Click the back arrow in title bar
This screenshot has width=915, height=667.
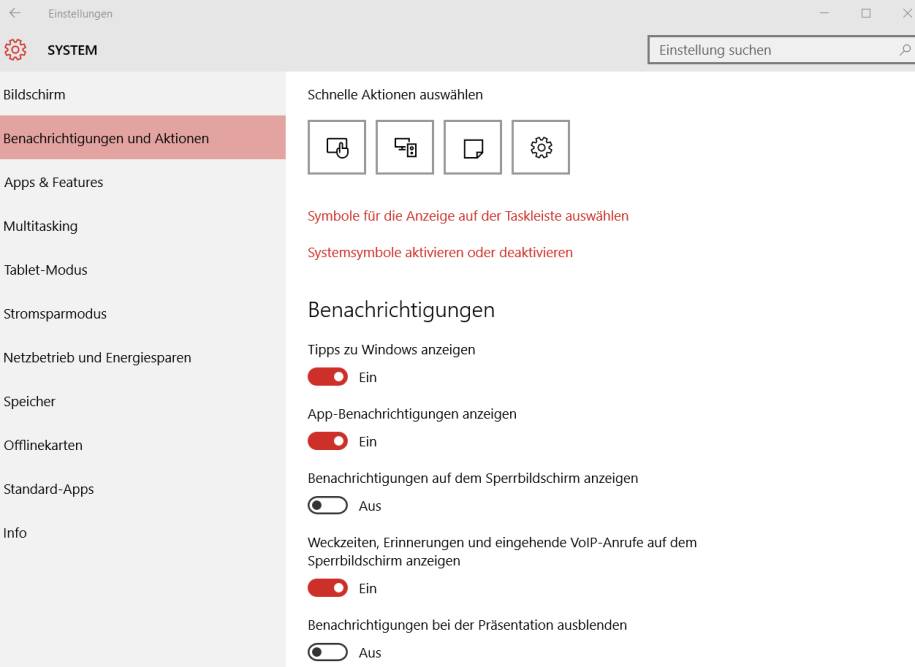coord(15,13)
